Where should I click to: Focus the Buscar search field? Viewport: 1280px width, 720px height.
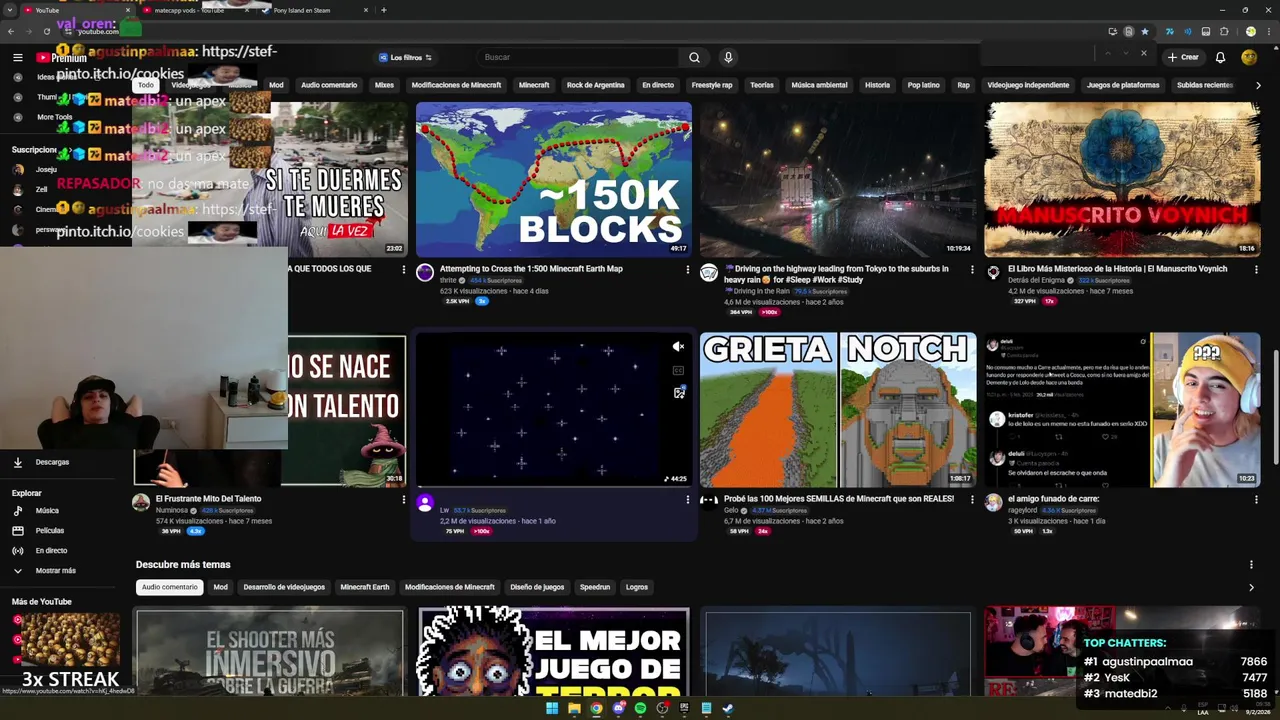[x=578, y=57]
